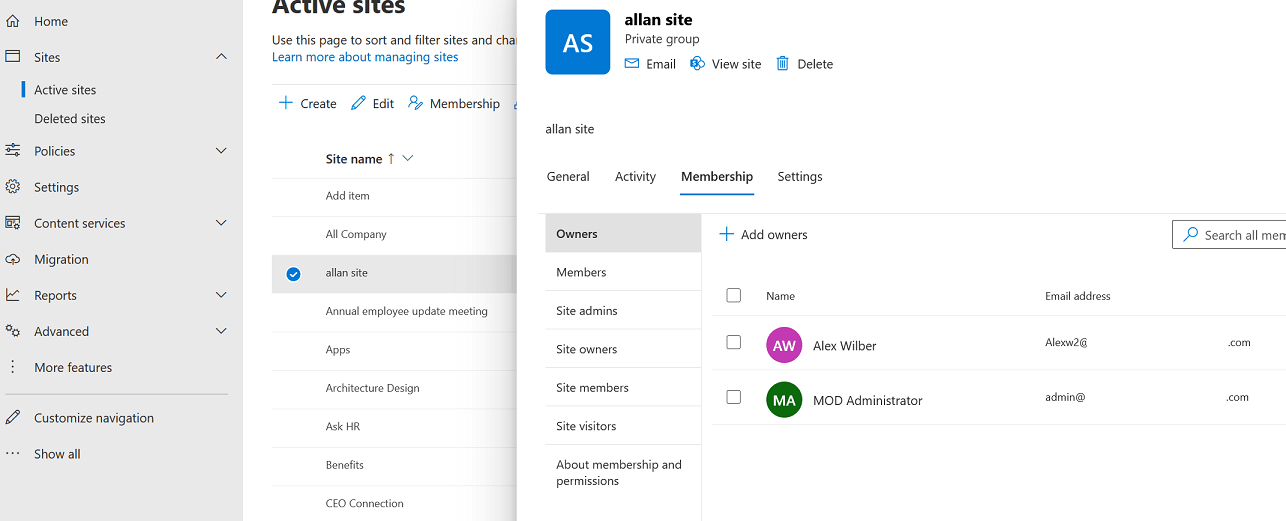The width and height of the screenshot is (1286, 521).
Task: Click the Email envelope icon
Action: coord(632,64)
